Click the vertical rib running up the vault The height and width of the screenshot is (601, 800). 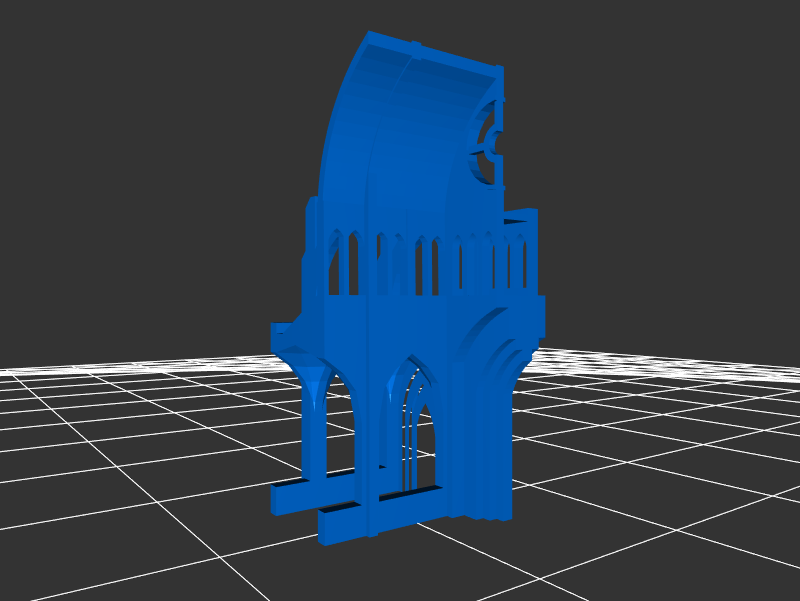(370, 200)
